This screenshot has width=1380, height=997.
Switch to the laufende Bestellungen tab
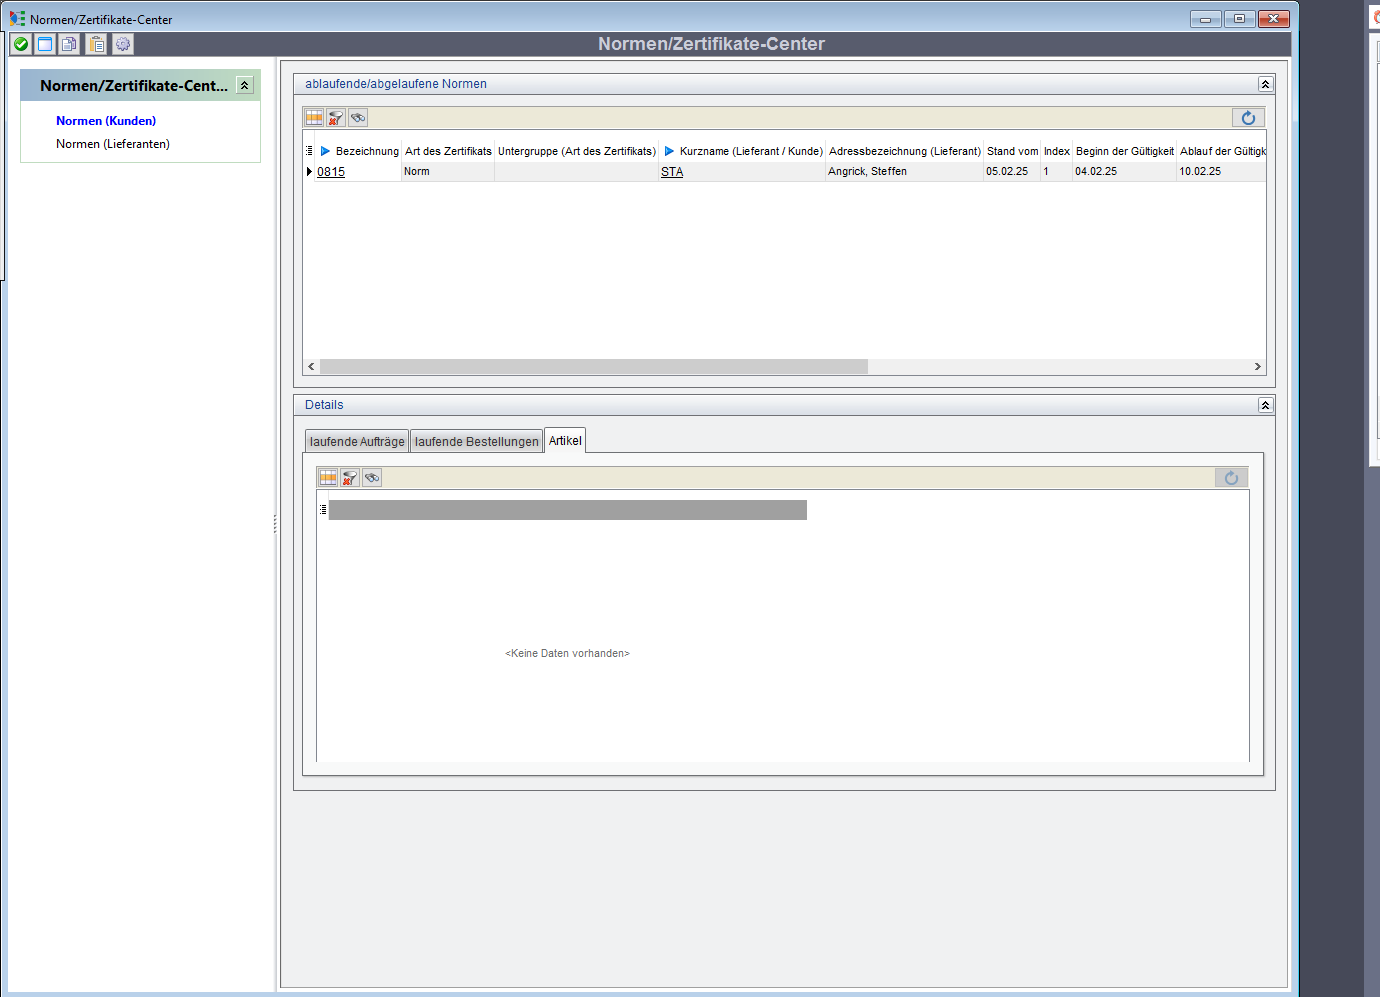pyautogui.click(x=476, y=442)
